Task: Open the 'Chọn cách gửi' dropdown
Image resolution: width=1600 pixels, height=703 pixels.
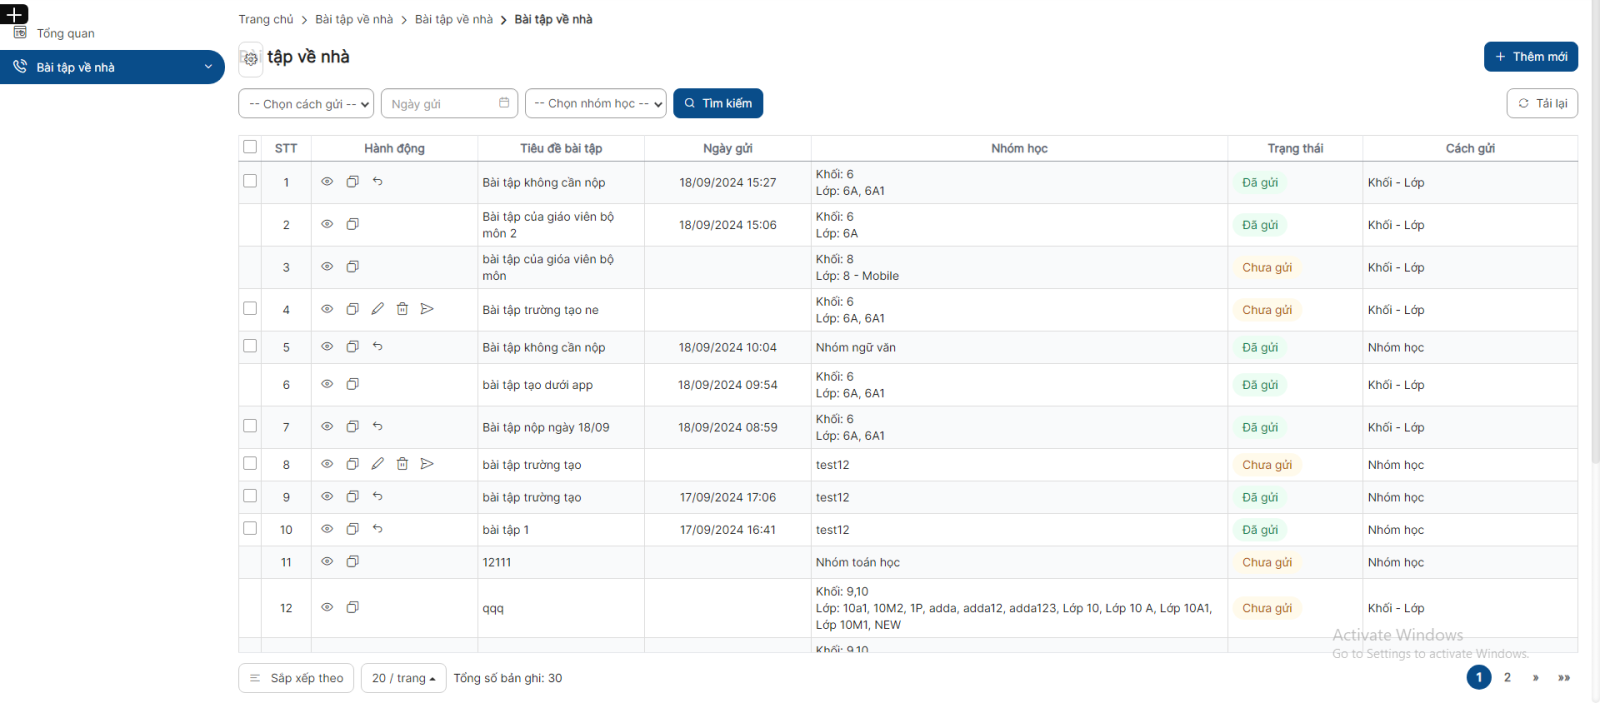Action: (x=306, y=104)
